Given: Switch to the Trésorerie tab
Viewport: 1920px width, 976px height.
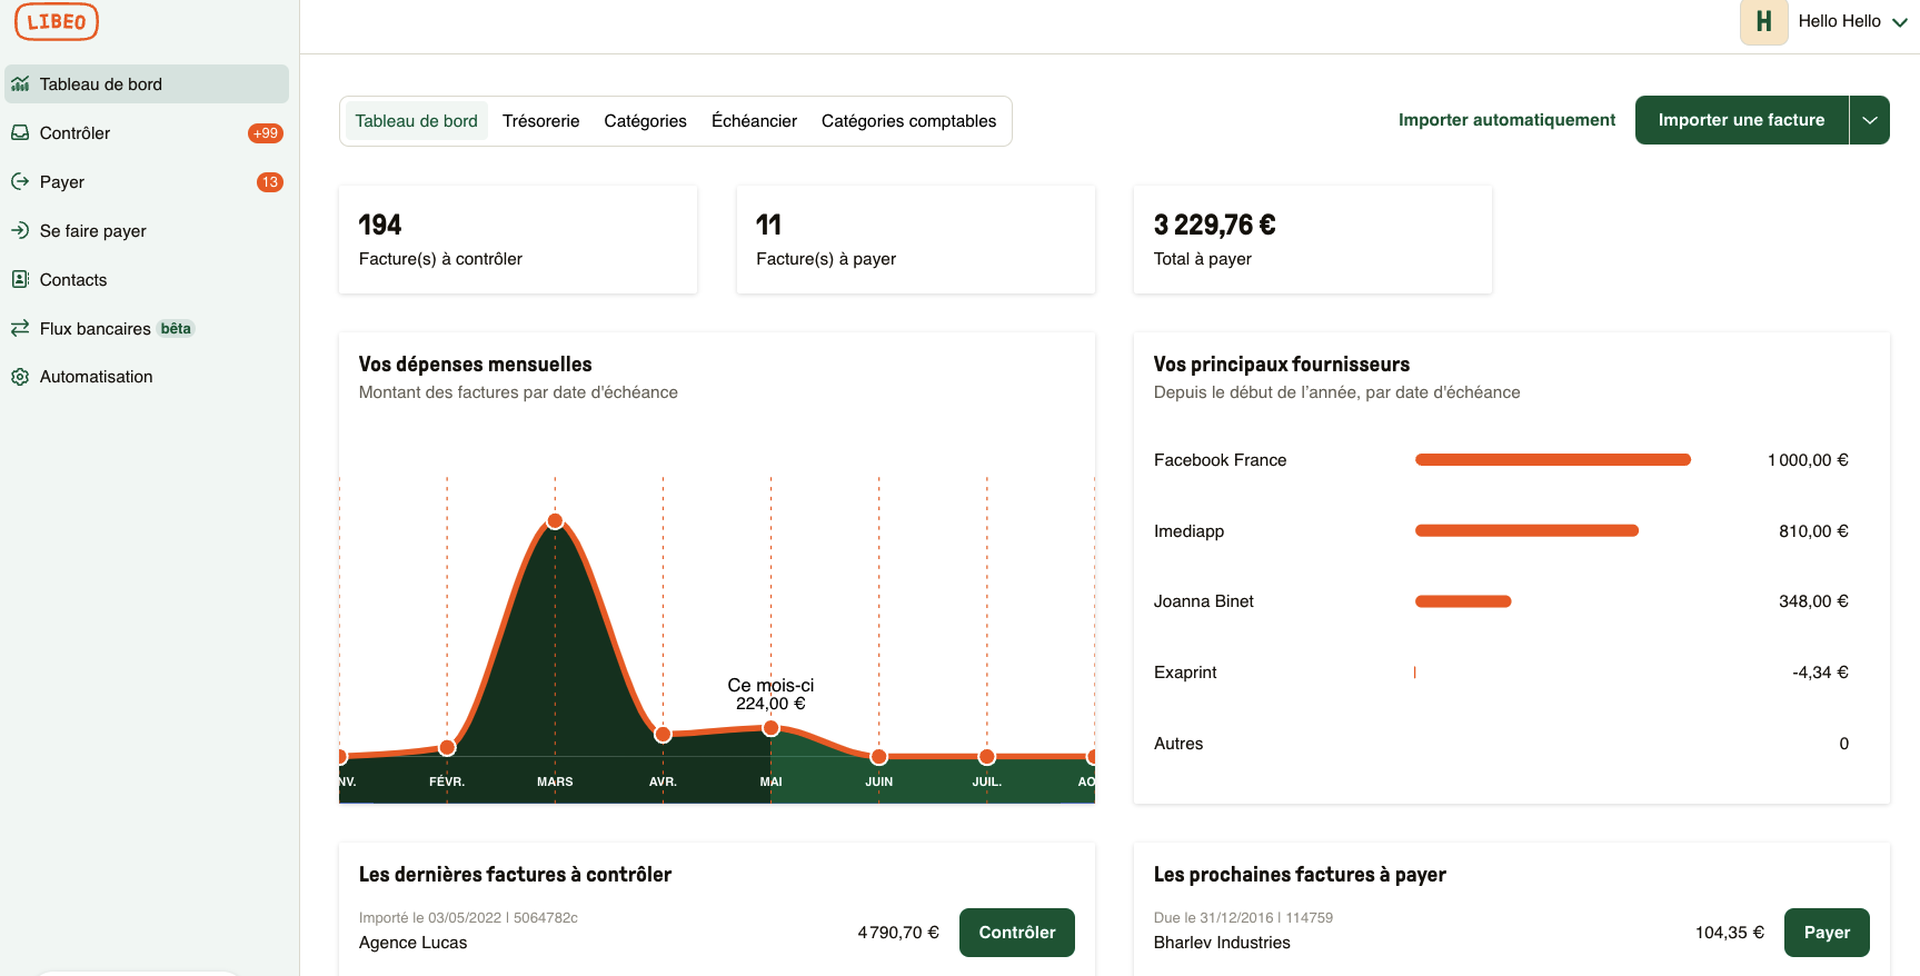Looking at the screenshot, I should (540, 121).
